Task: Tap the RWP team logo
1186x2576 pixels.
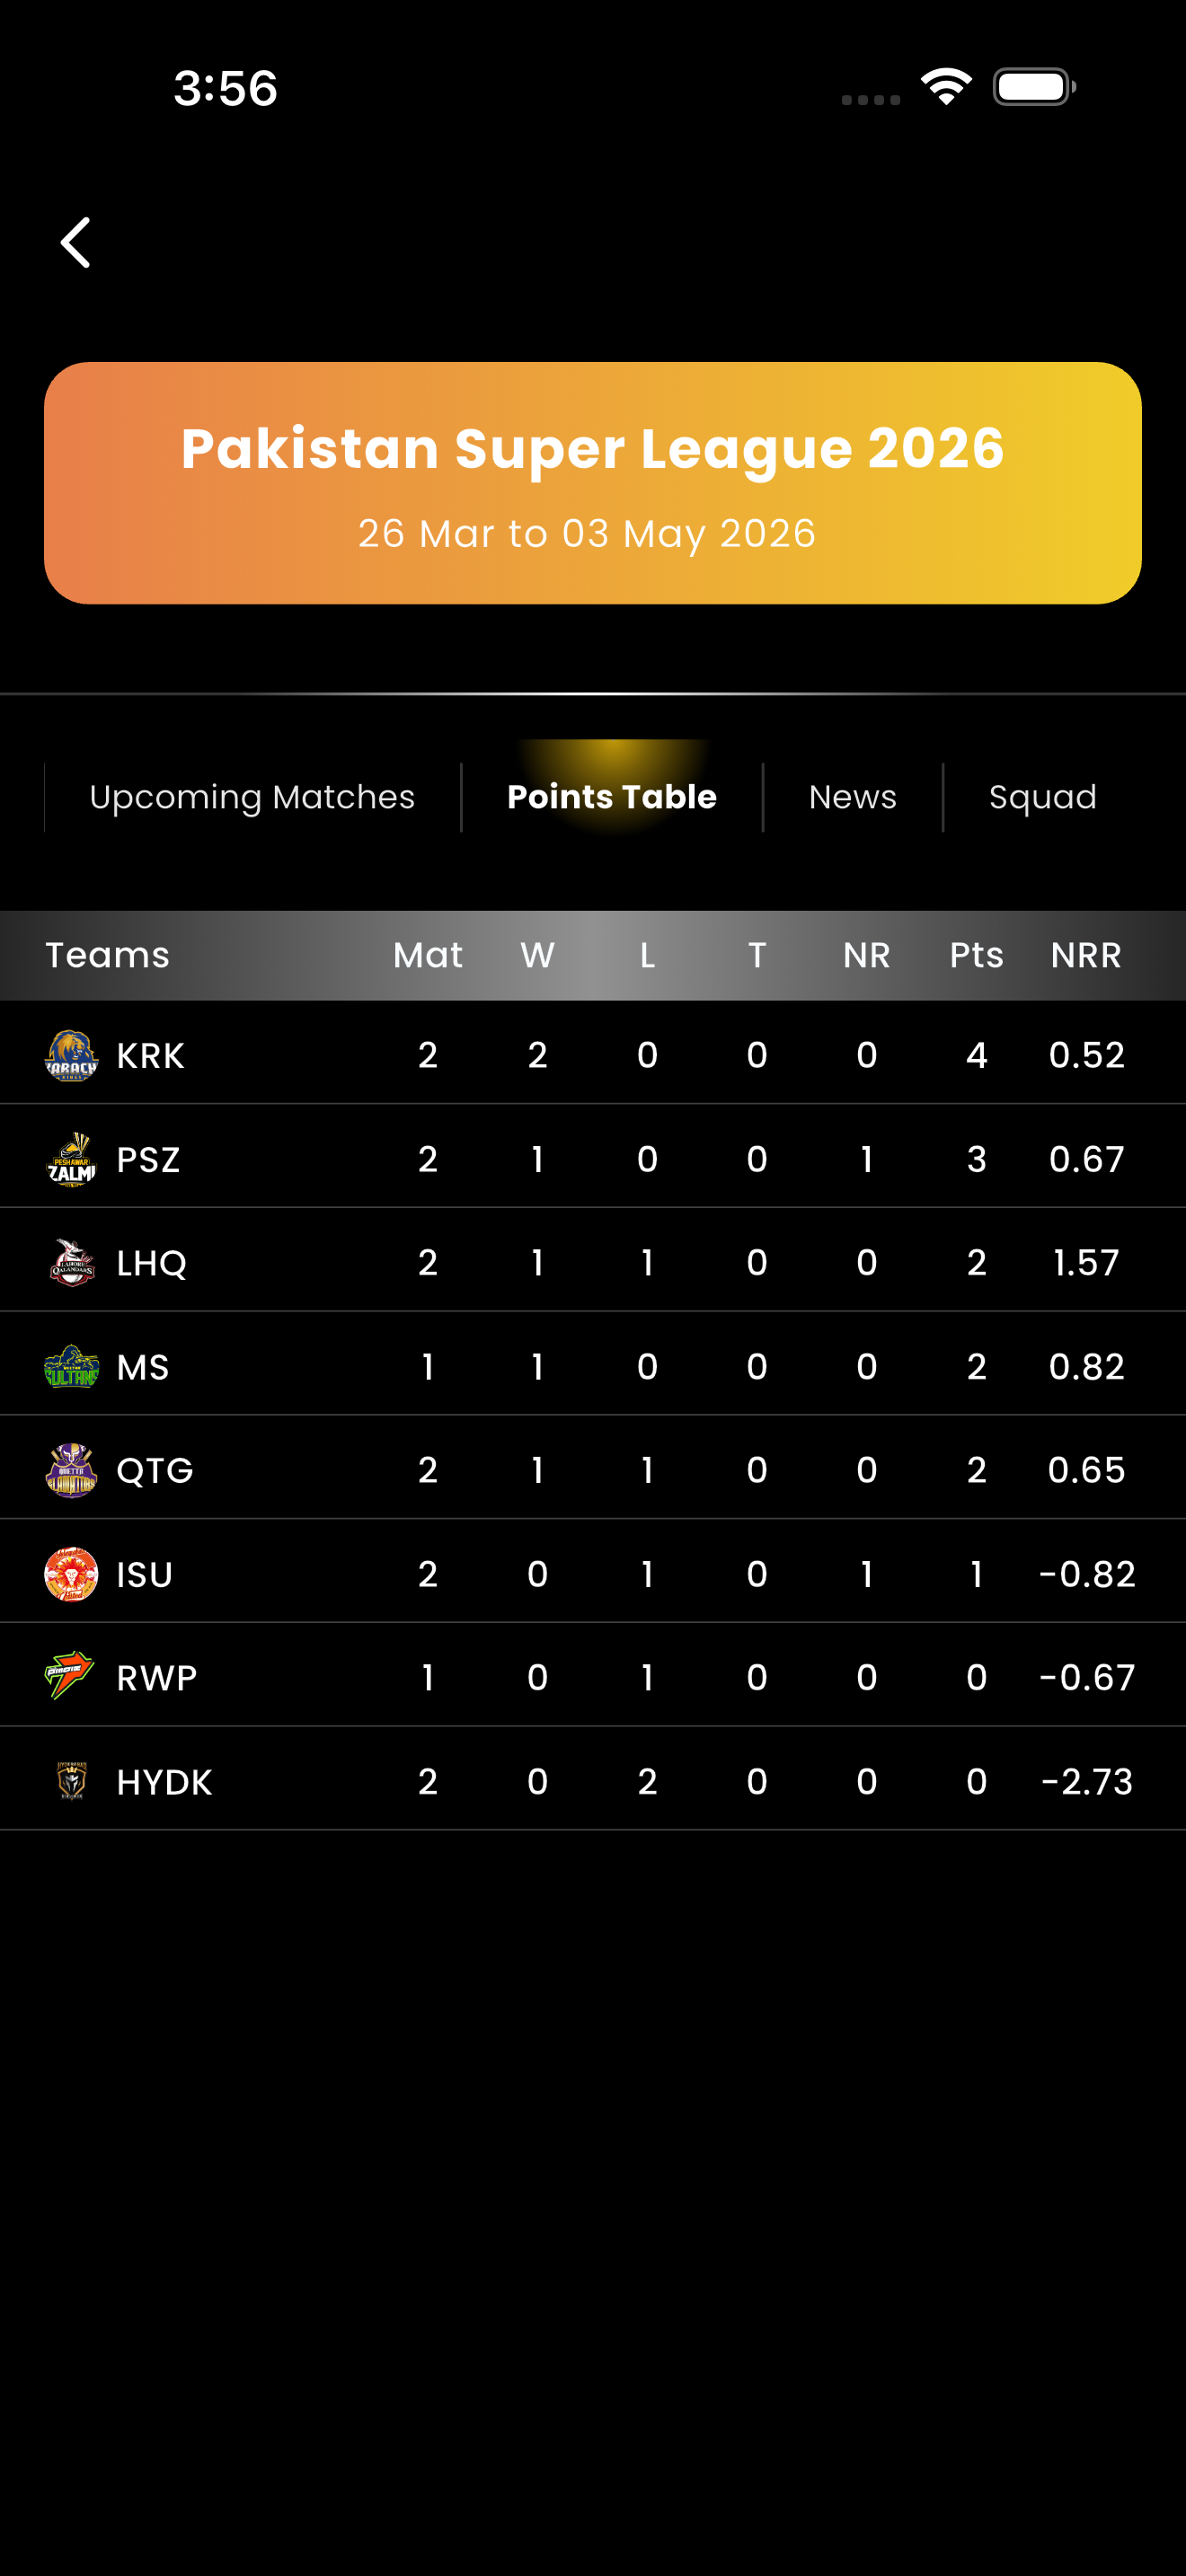Action: [70, 1677]
